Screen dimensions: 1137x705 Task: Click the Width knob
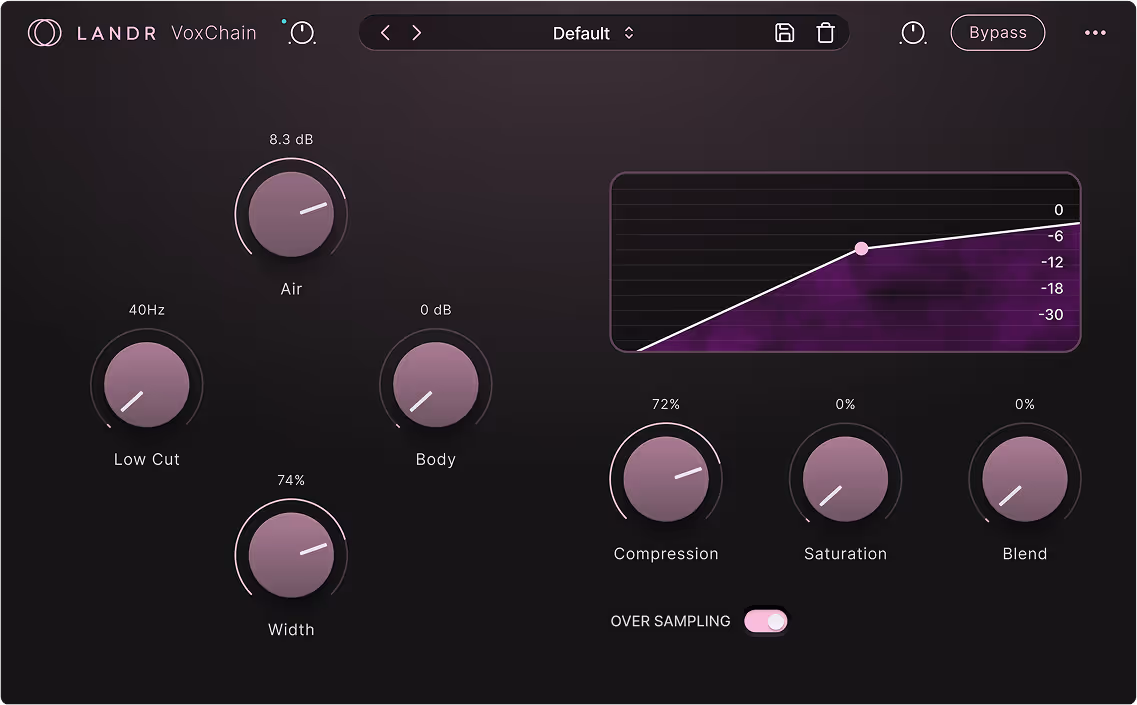click(x=291, y=555)
